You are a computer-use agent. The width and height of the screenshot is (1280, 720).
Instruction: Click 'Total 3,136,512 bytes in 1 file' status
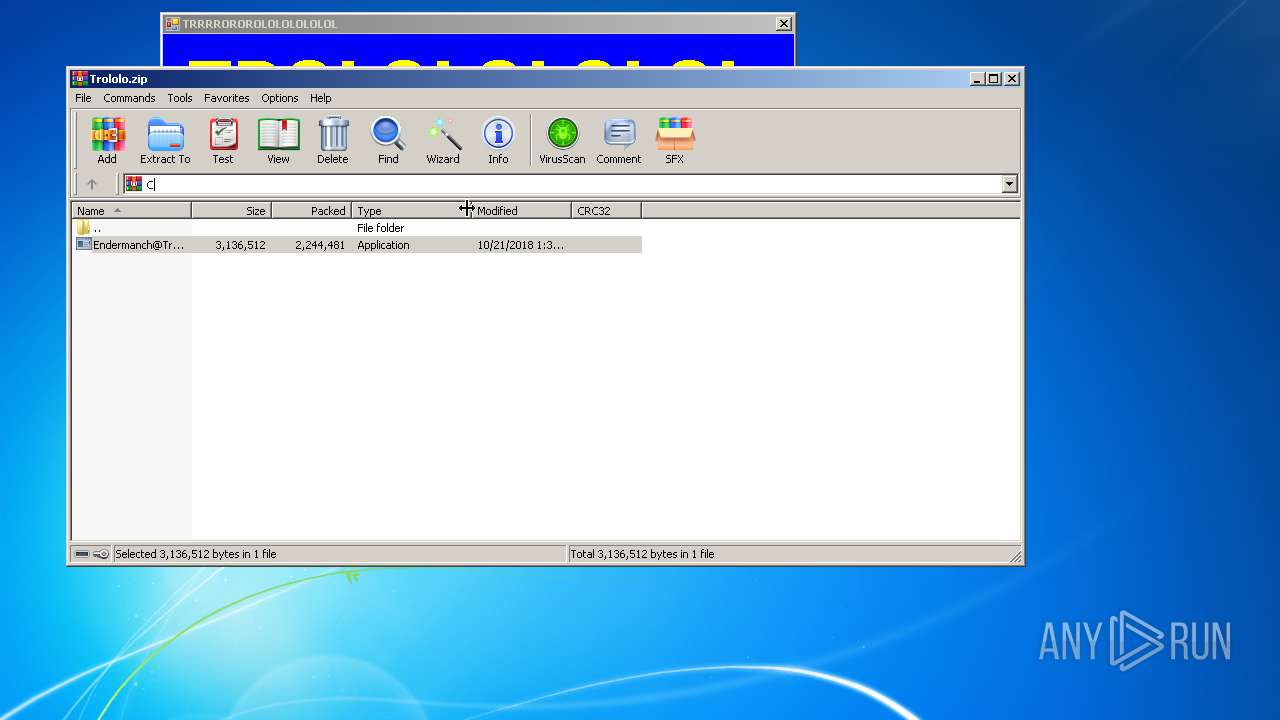pos(642,554)
